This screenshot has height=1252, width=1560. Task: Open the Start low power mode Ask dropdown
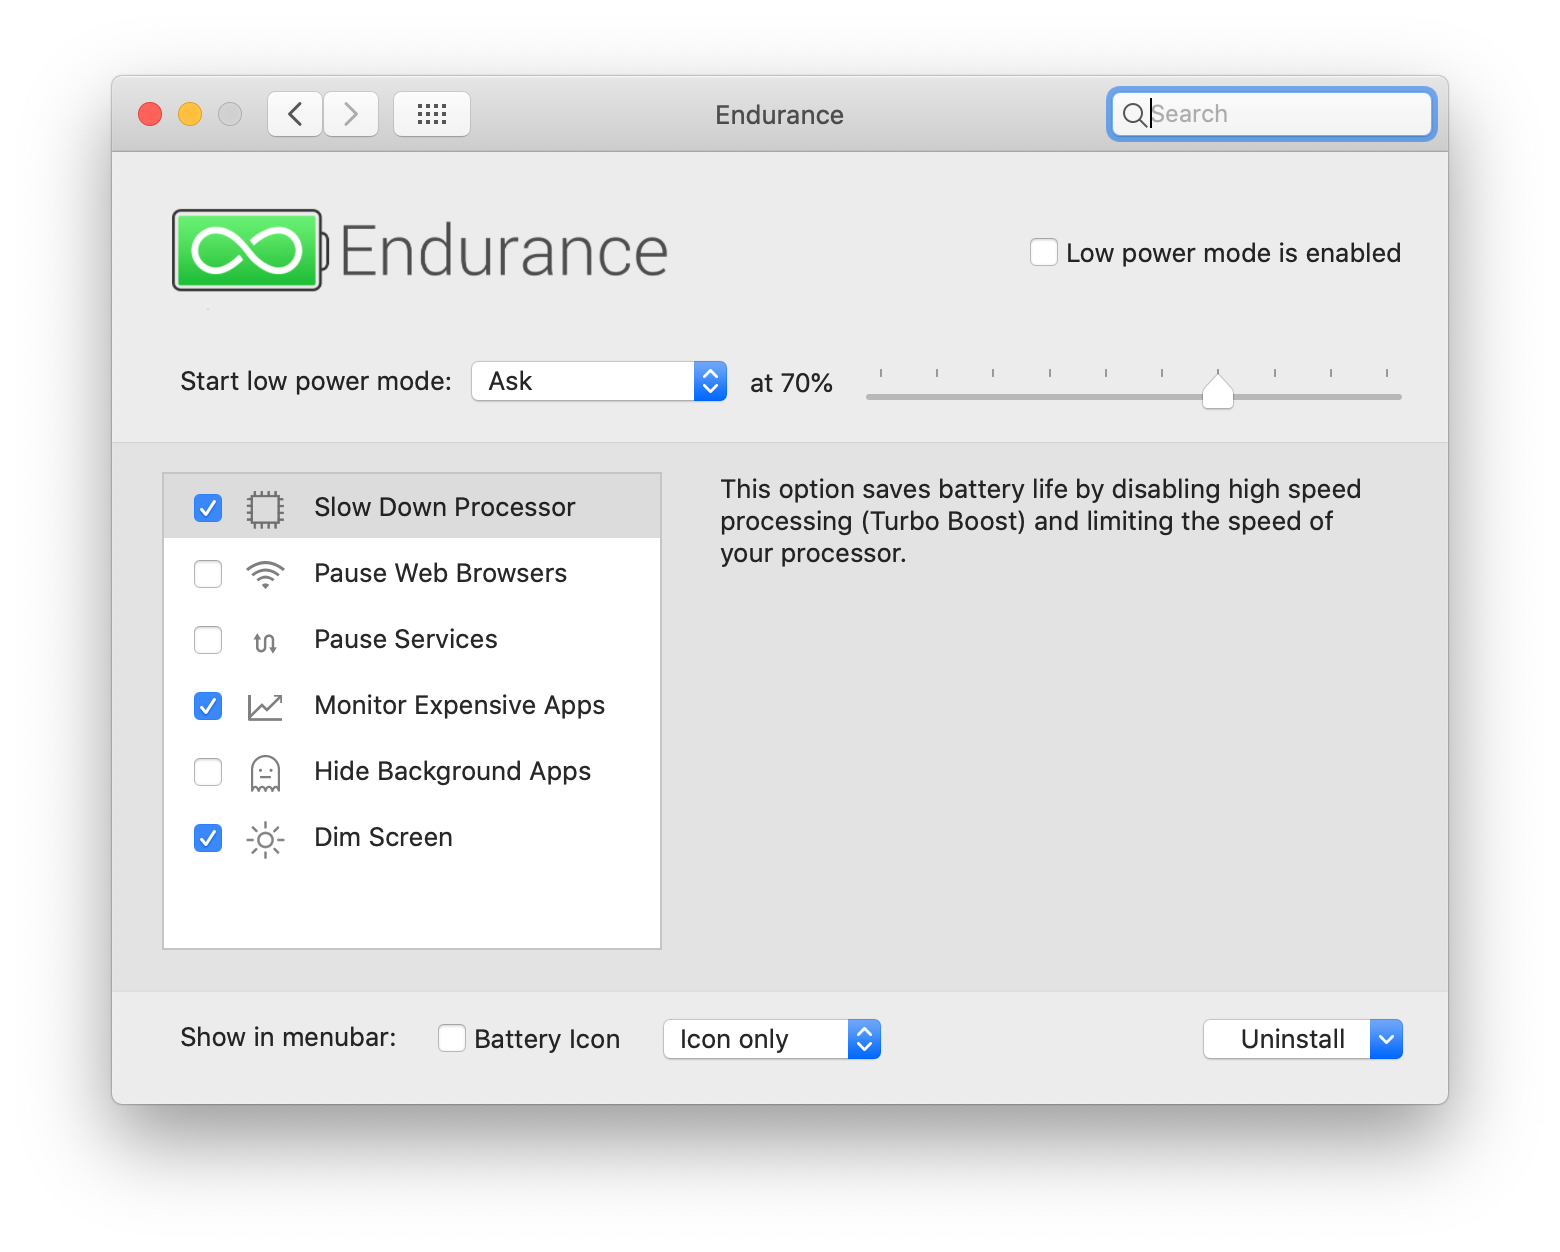coord(599,381)
